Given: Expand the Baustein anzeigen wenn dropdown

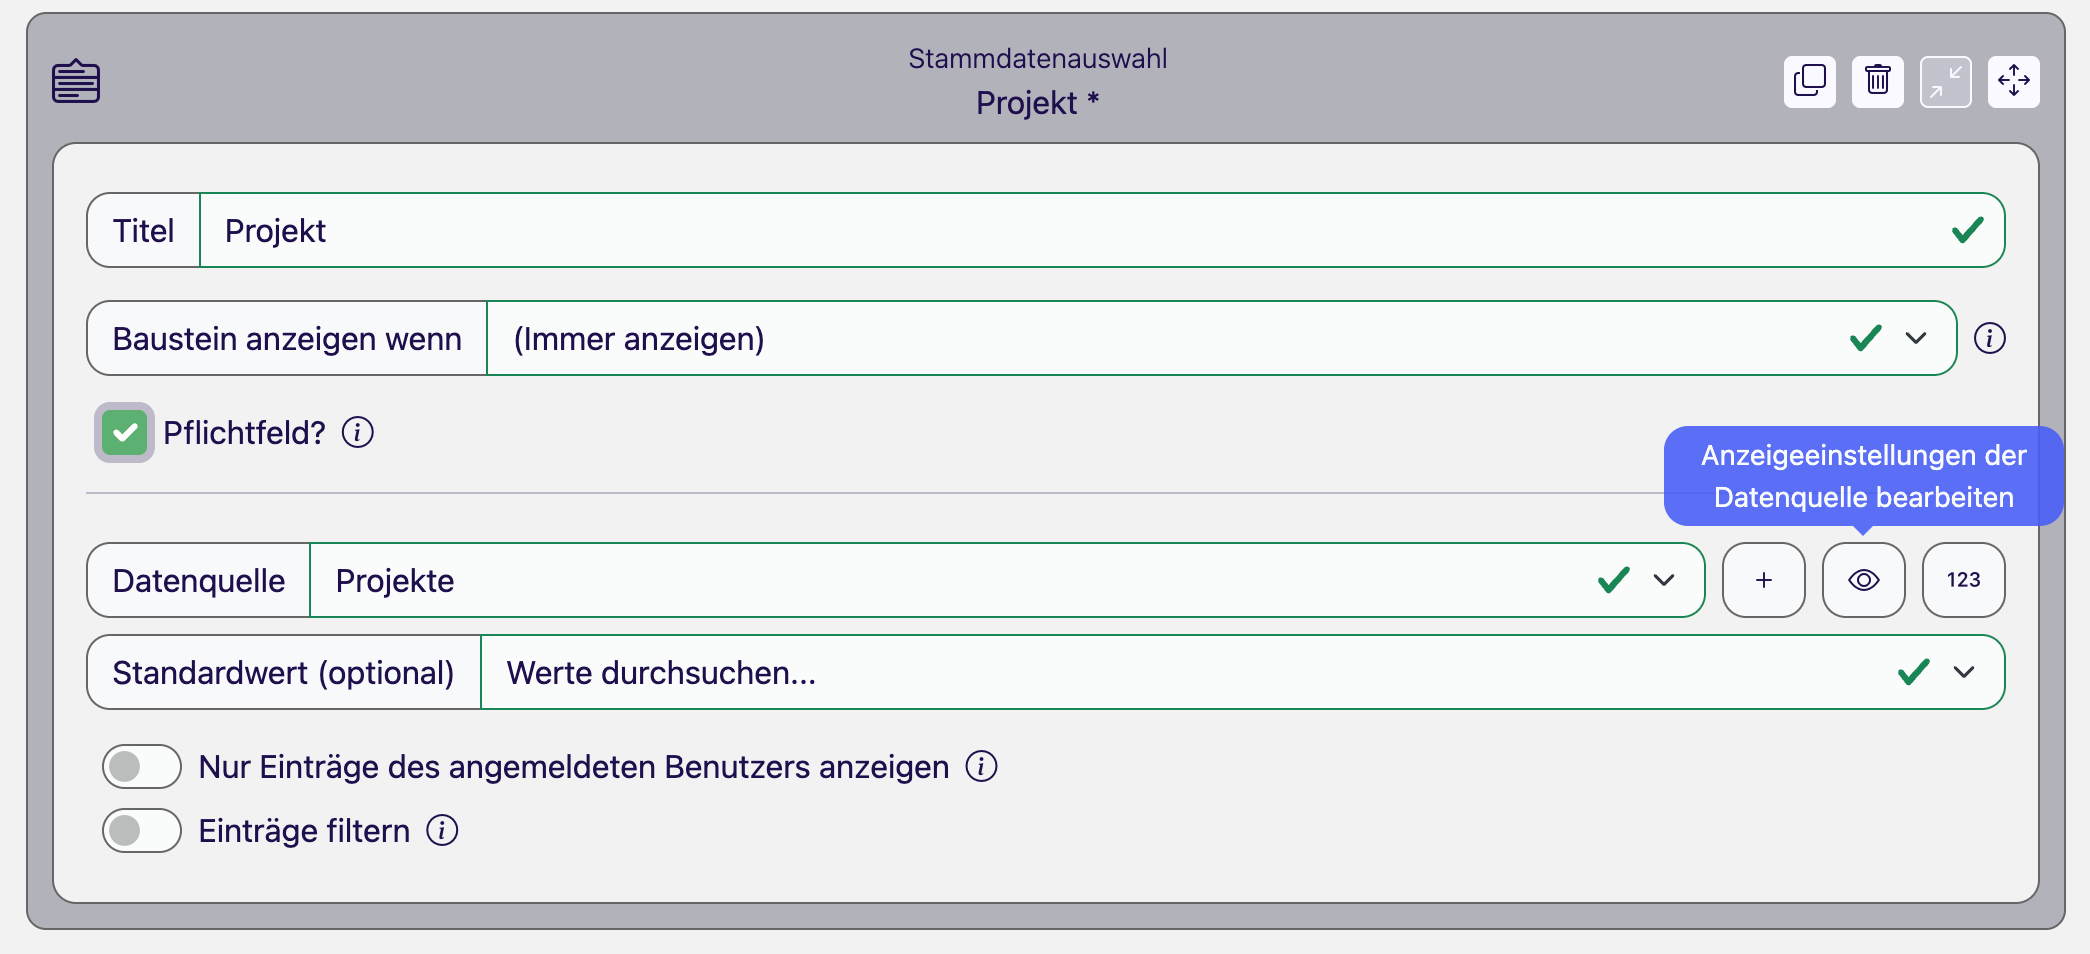Looking at the screenshot, I should click(1915, 338).
